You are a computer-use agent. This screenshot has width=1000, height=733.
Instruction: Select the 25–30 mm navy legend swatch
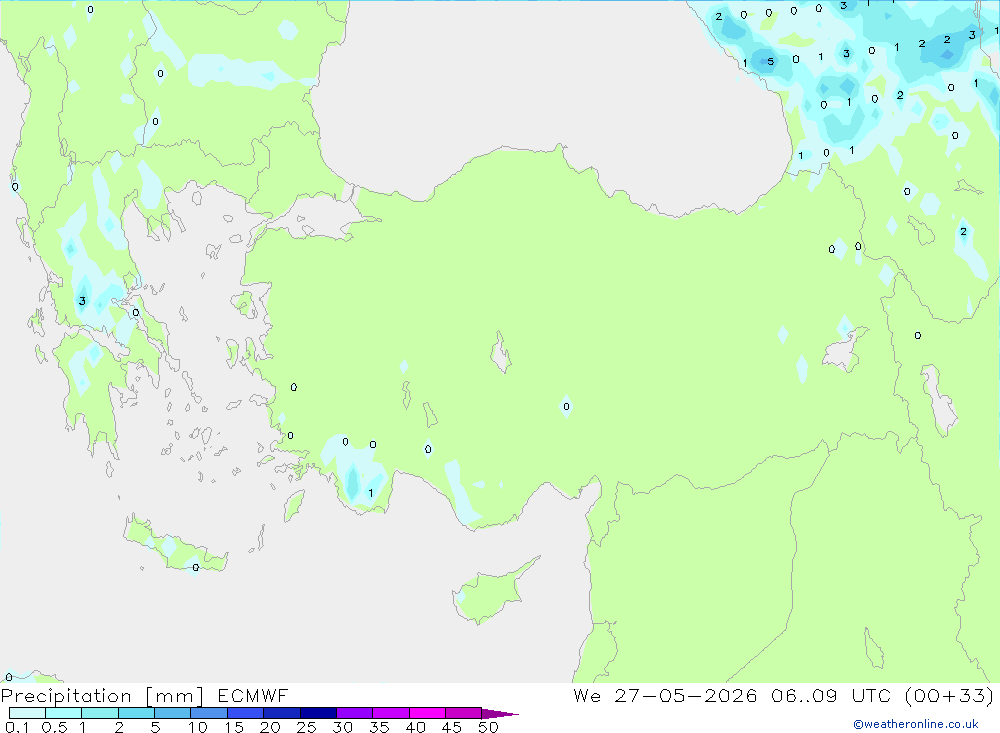tap(318, 713)
